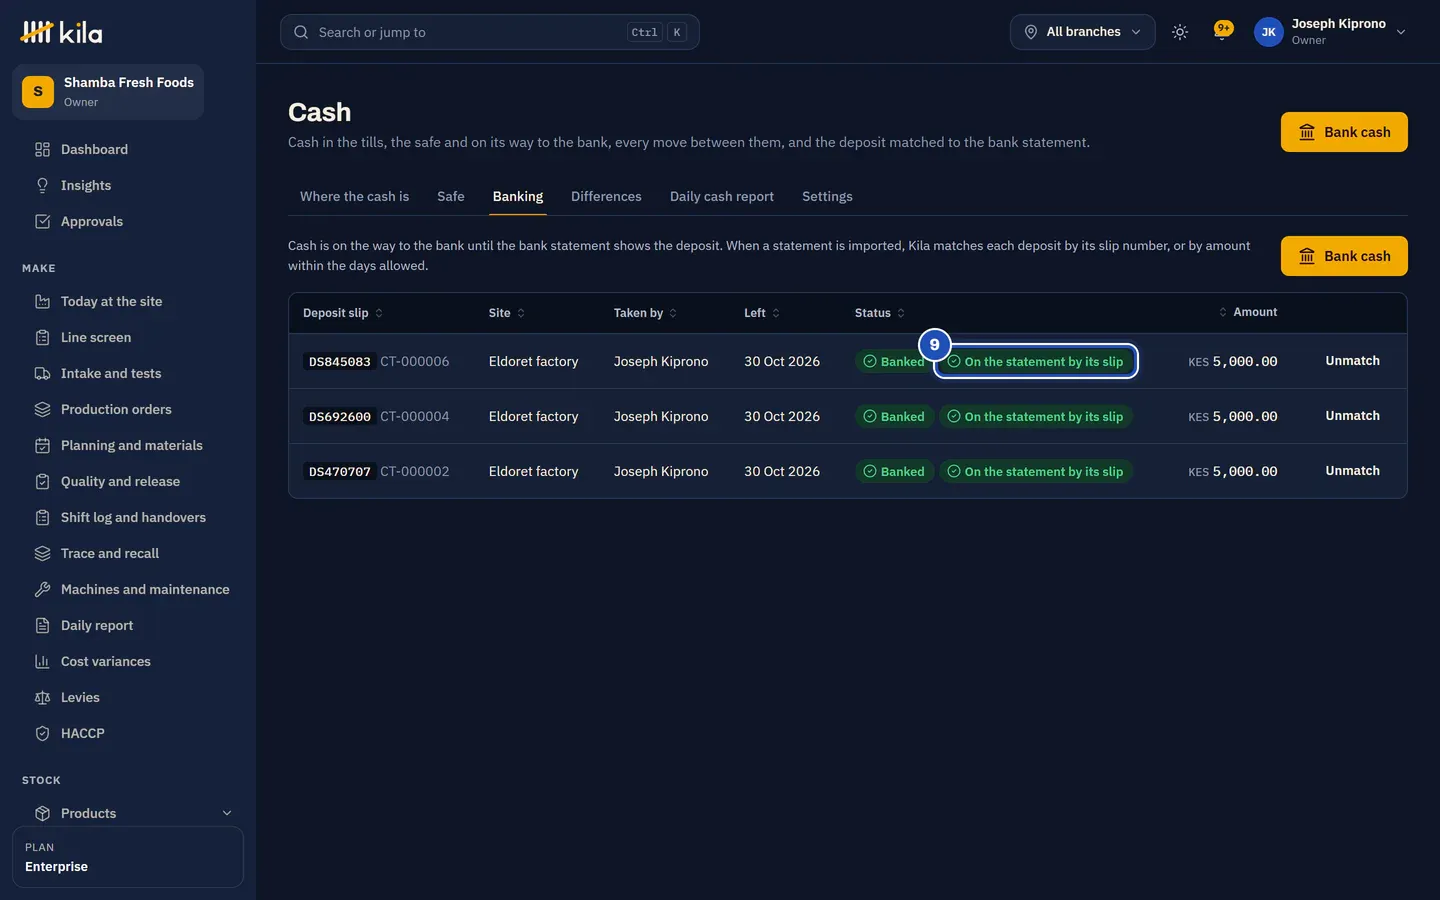
Task: Unmatch deposit DS845083
Action: coord(1352,361)
